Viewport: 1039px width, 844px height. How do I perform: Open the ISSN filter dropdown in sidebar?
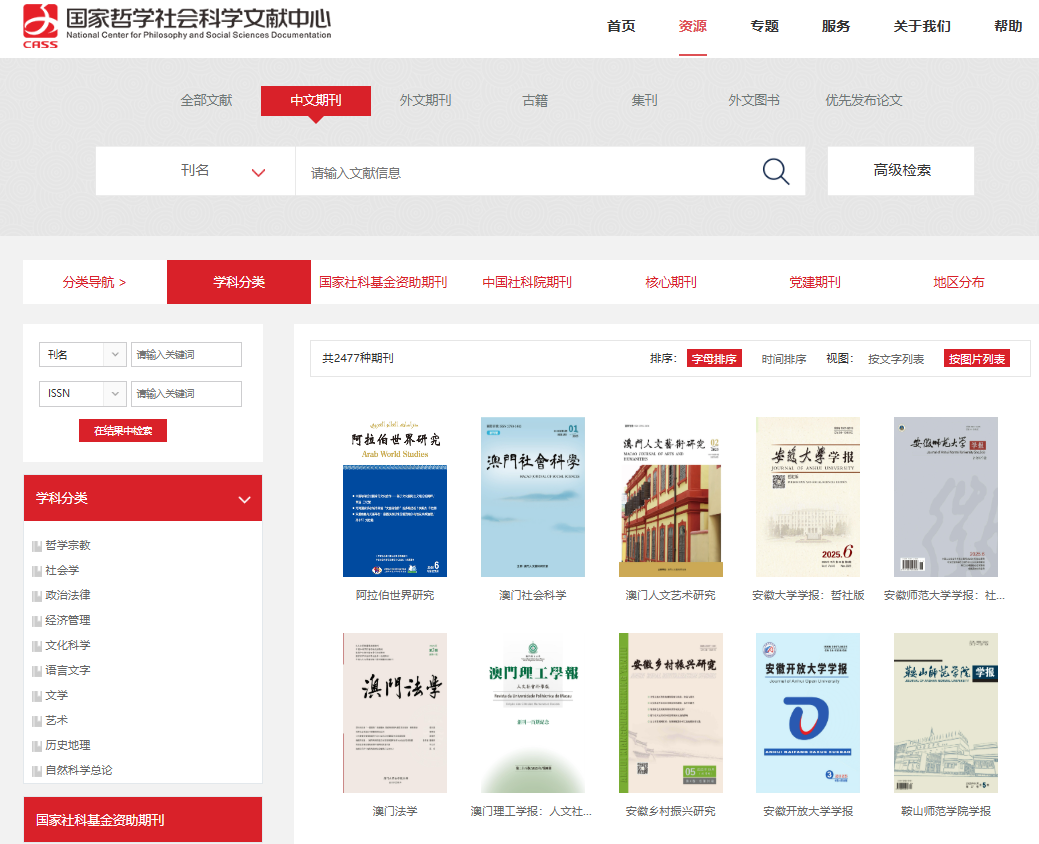coord(83,394)
